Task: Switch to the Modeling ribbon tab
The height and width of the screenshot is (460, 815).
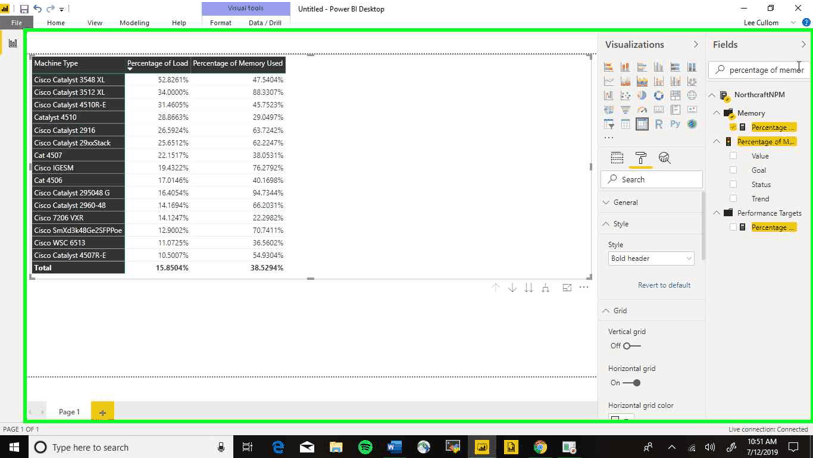Action: click(134, 23)
